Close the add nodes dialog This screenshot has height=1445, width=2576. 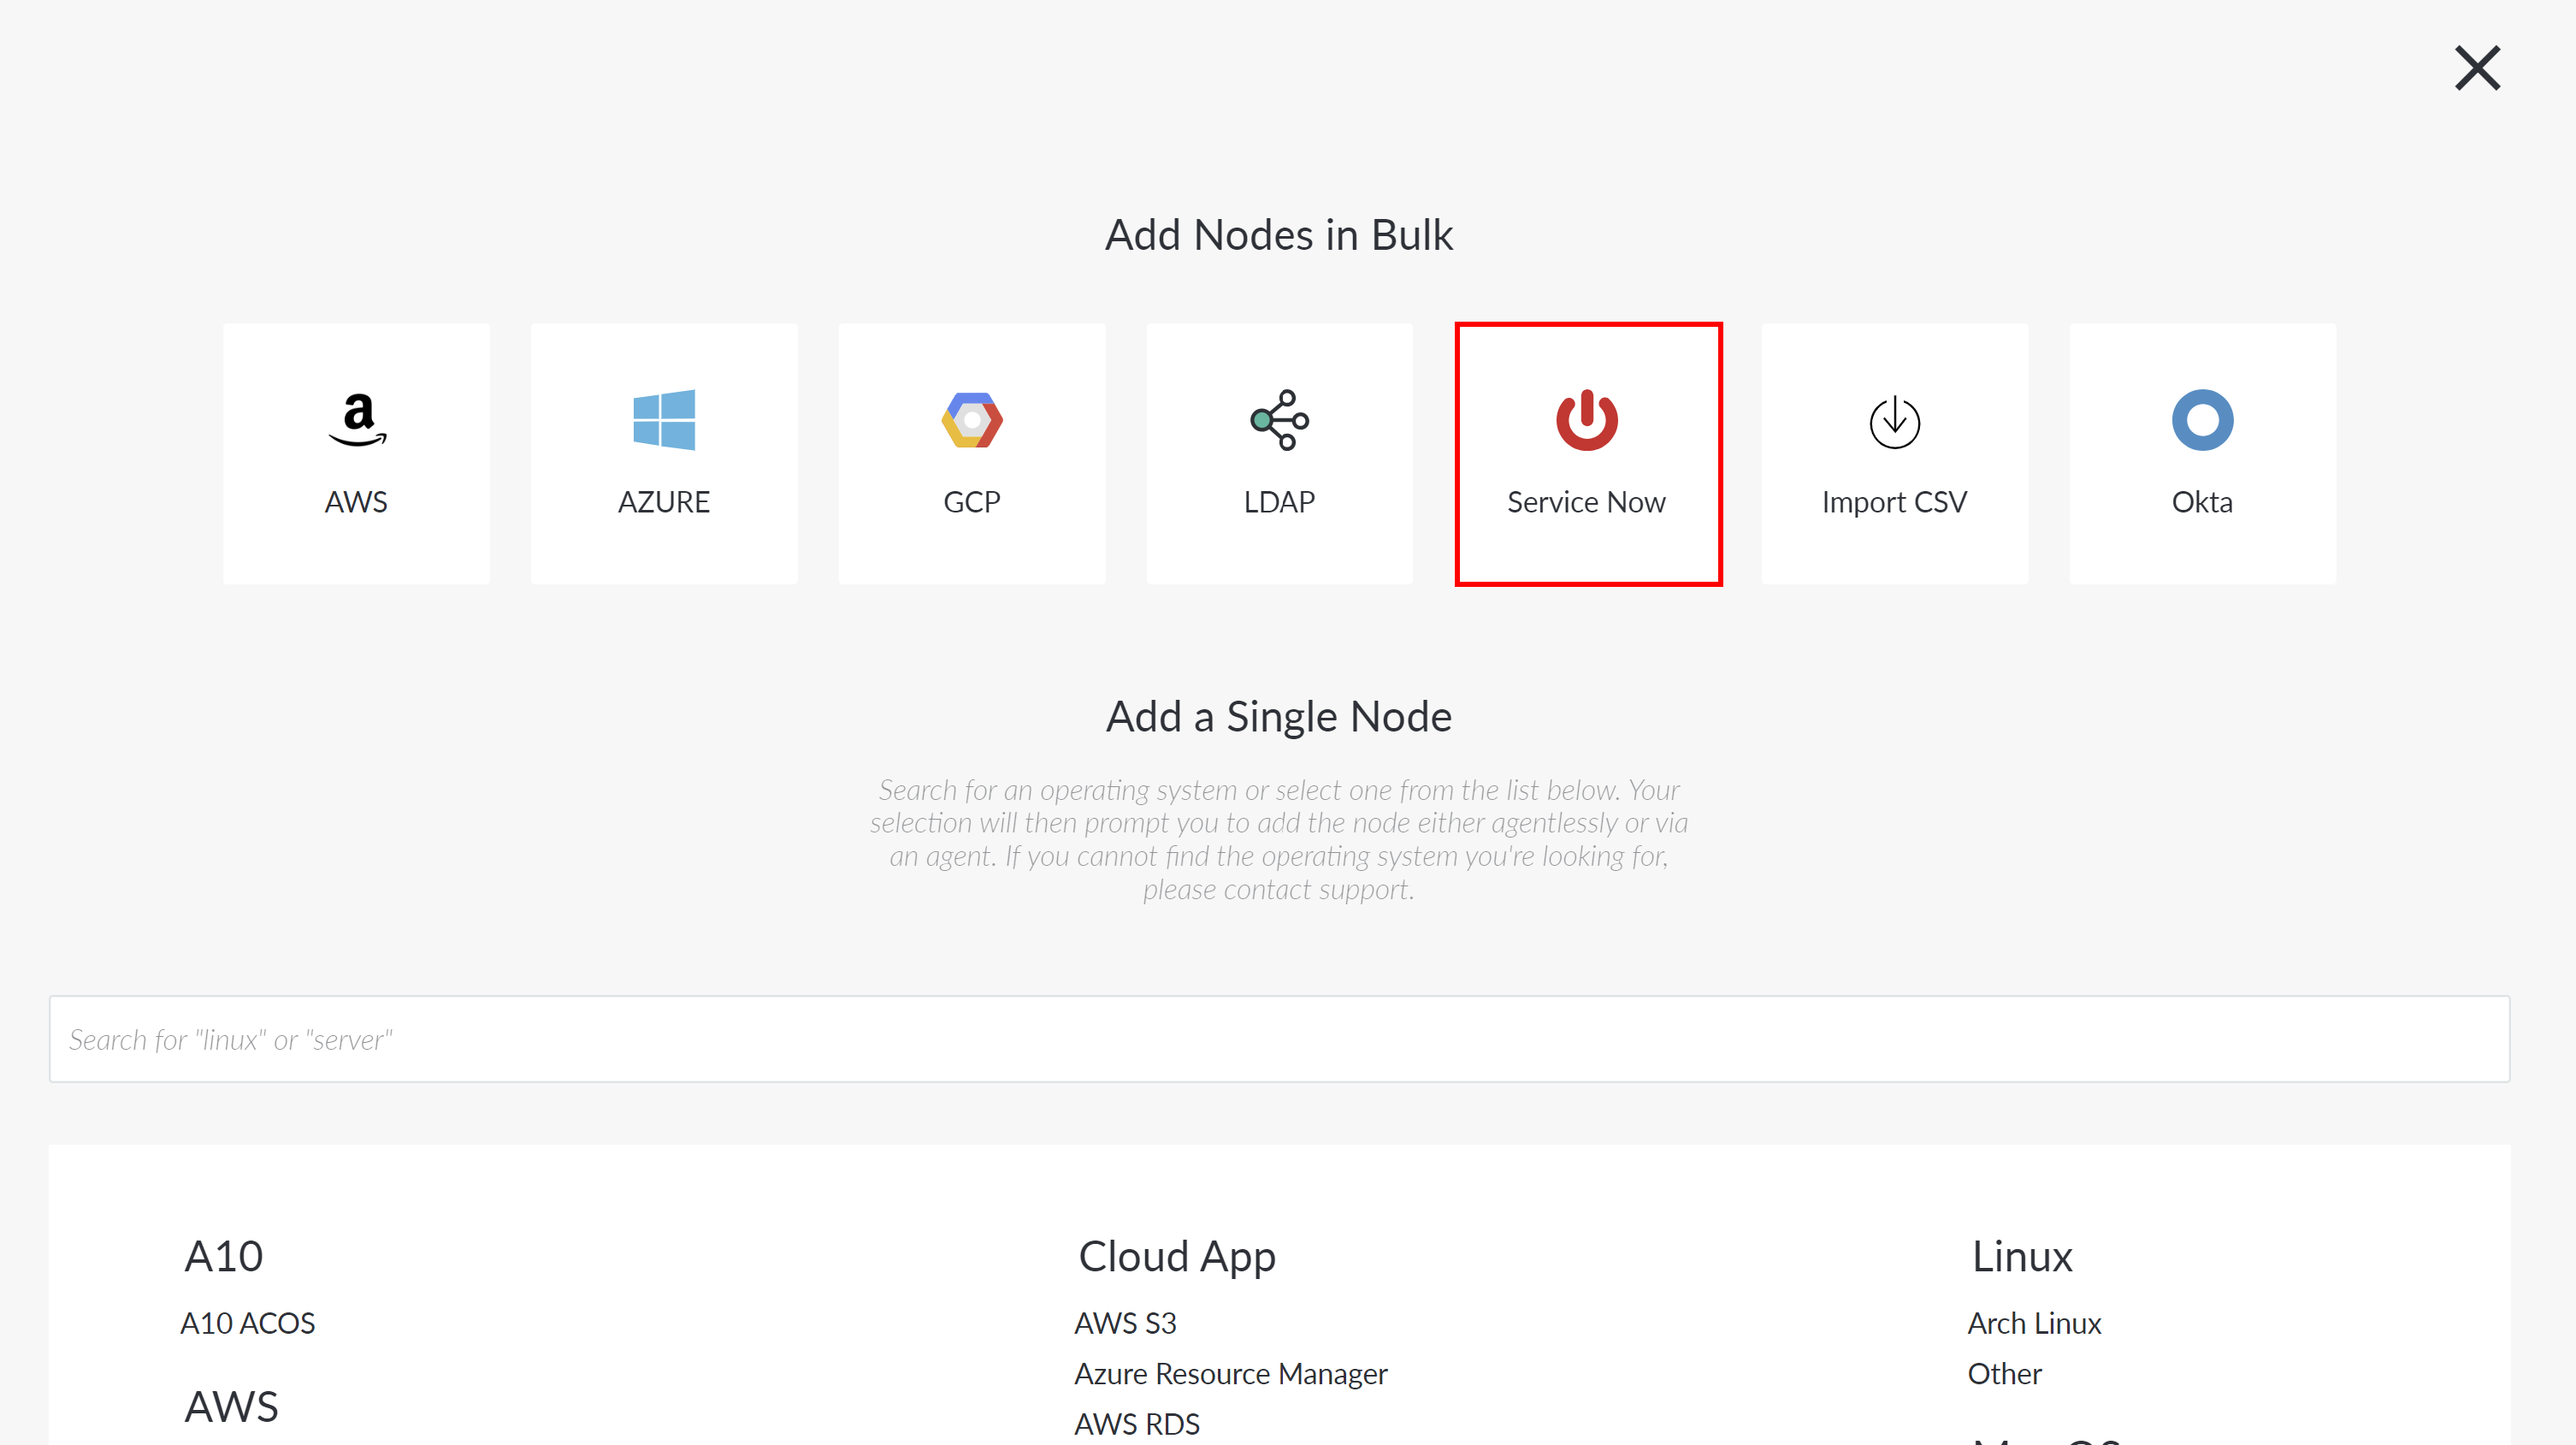click(x=2477, y=68)
